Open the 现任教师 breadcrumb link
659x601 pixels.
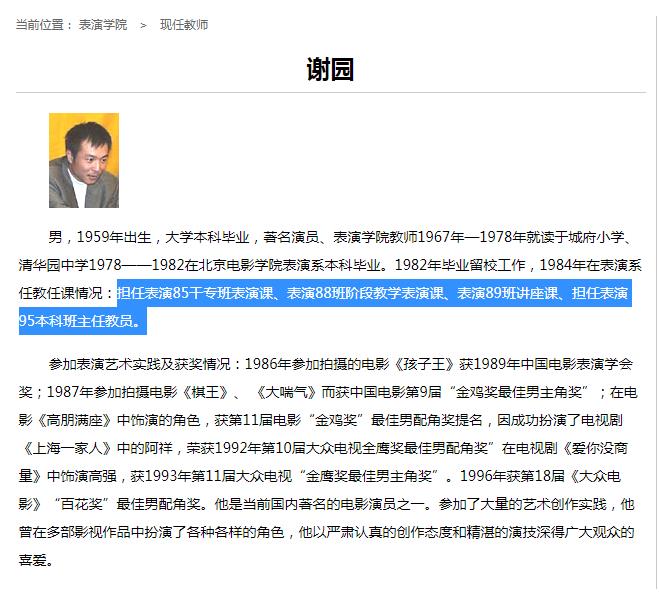click(184, 25)
